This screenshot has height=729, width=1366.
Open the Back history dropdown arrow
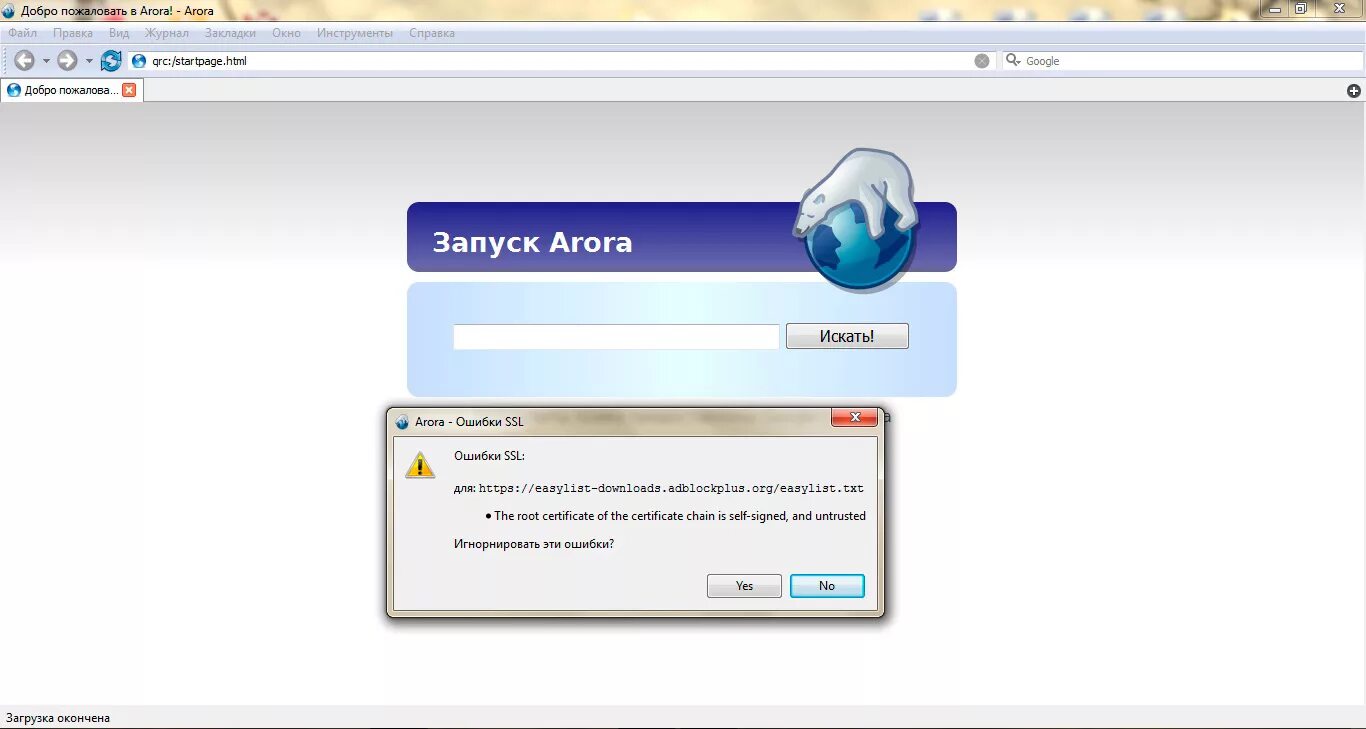(x=46, y=61)
